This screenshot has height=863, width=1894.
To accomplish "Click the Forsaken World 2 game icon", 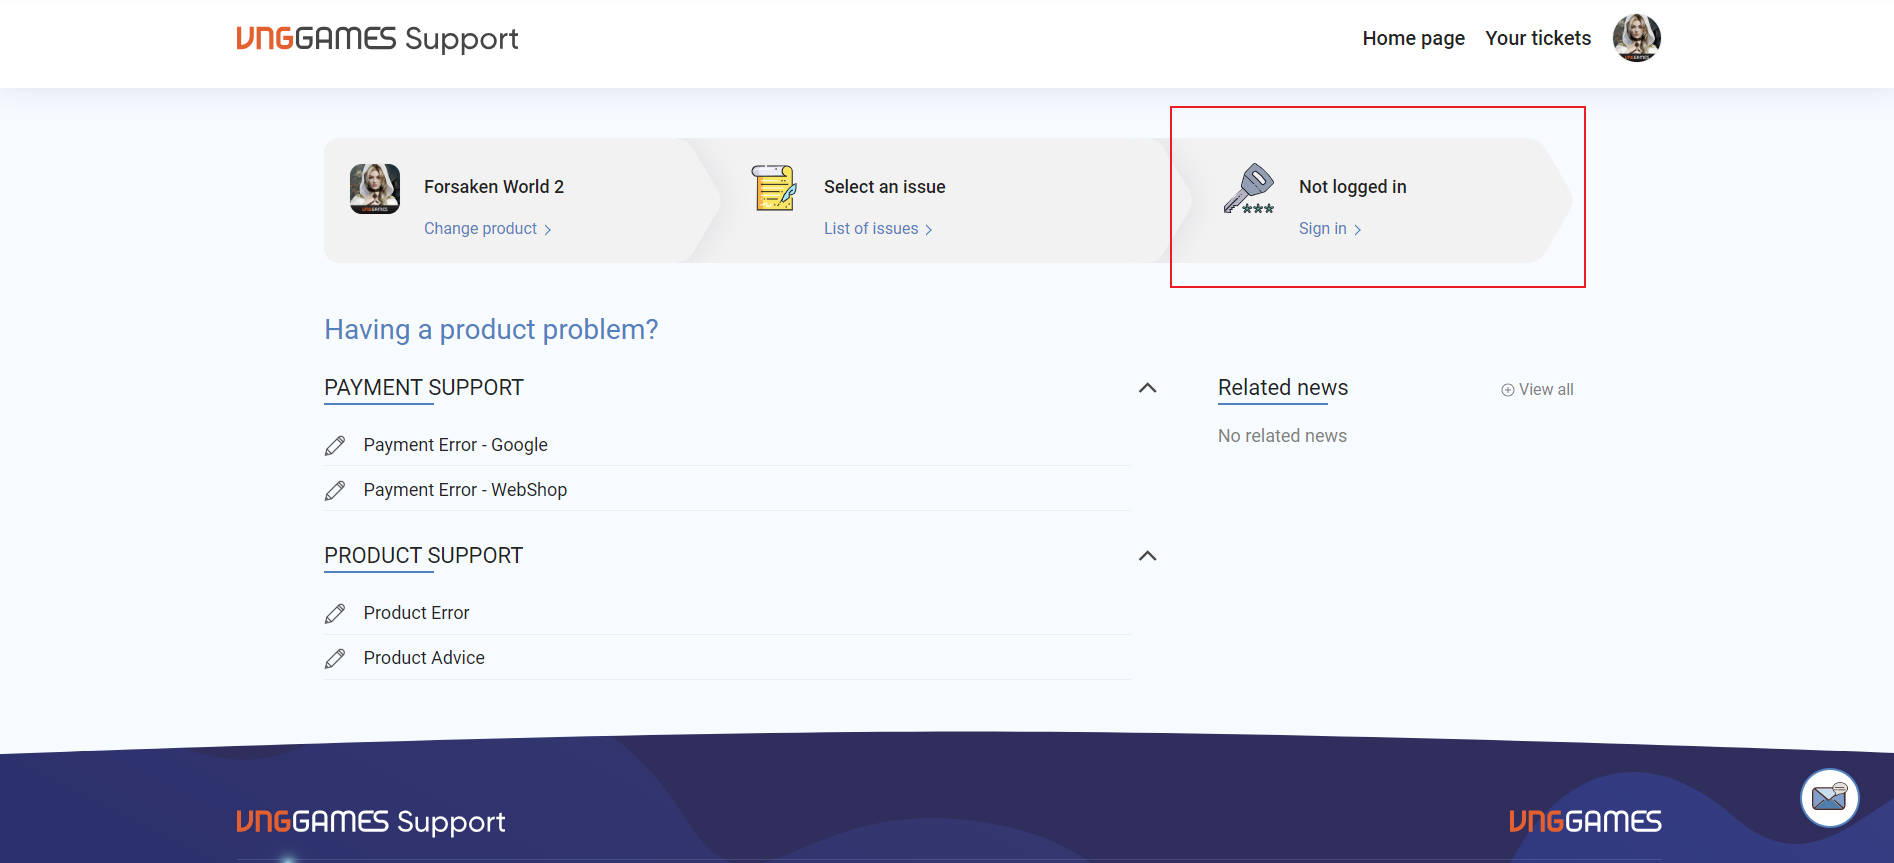I will coord(375,189).
